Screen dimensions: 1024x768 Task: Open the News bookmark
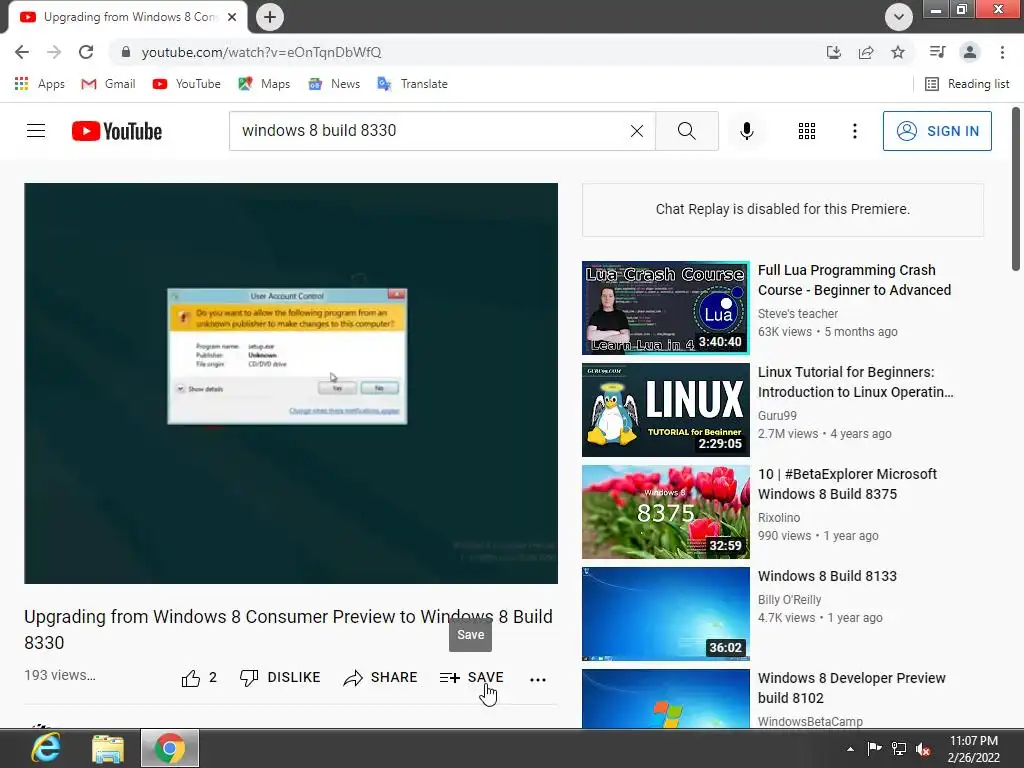click(334, 84)
